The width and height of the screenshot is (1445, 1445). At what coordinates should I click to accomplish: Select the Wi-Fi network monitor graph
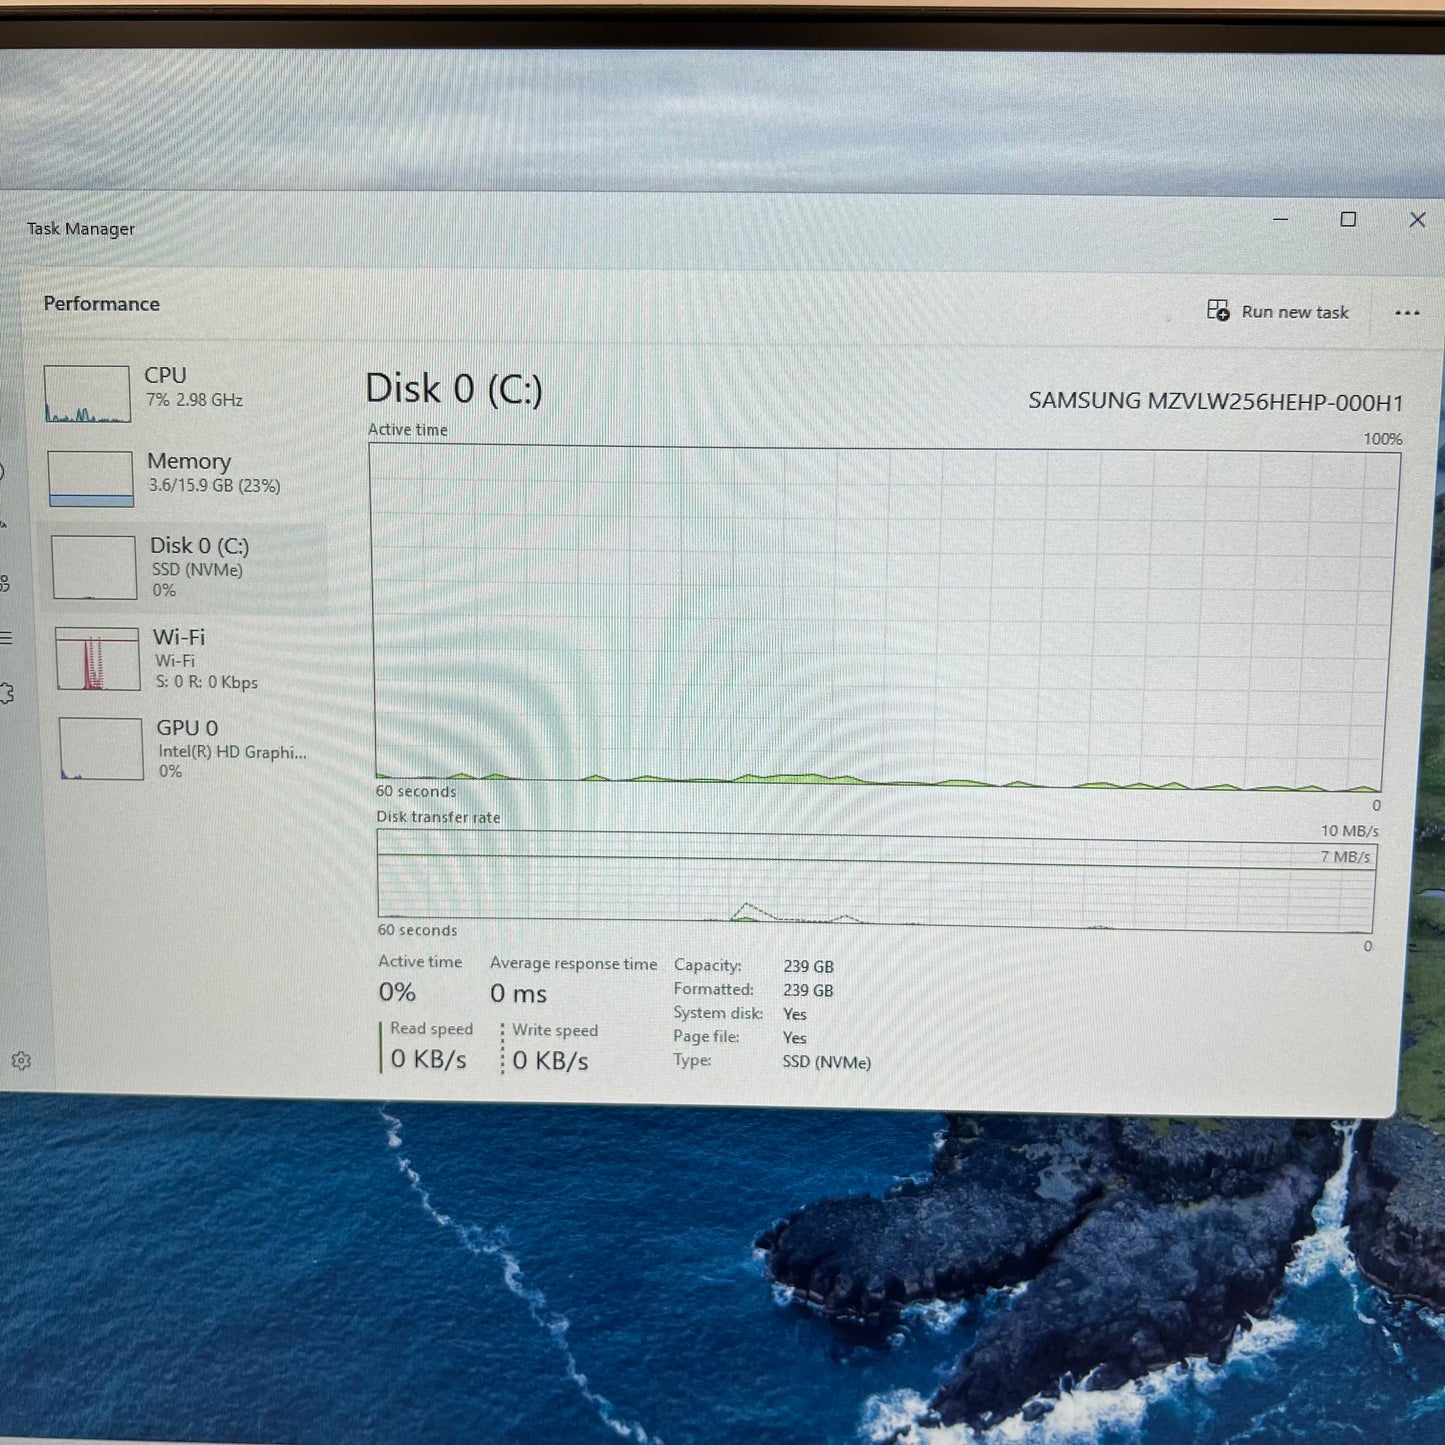97,659
